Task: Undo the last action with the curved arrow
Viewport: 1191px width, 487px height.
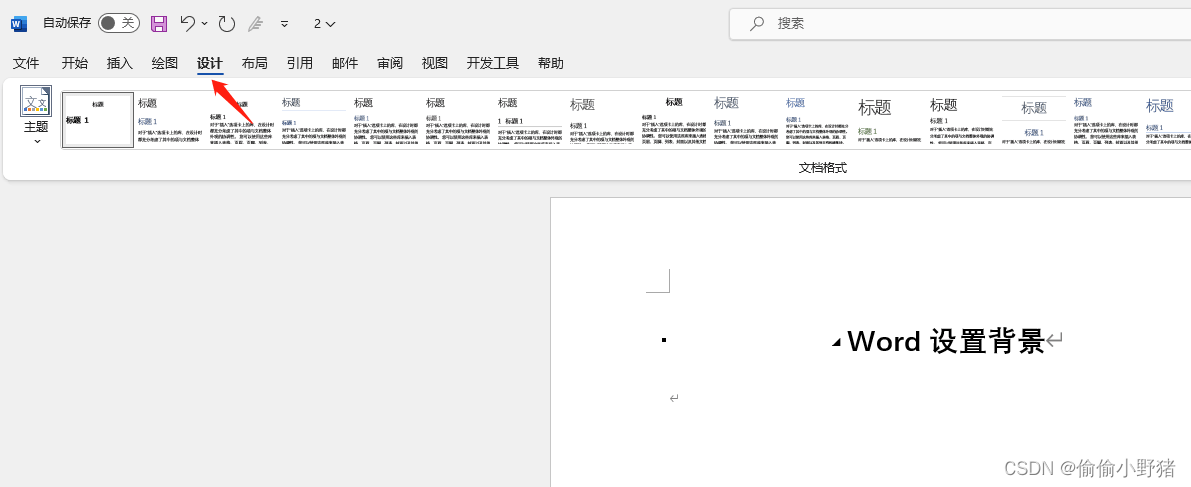Action: 188,24
